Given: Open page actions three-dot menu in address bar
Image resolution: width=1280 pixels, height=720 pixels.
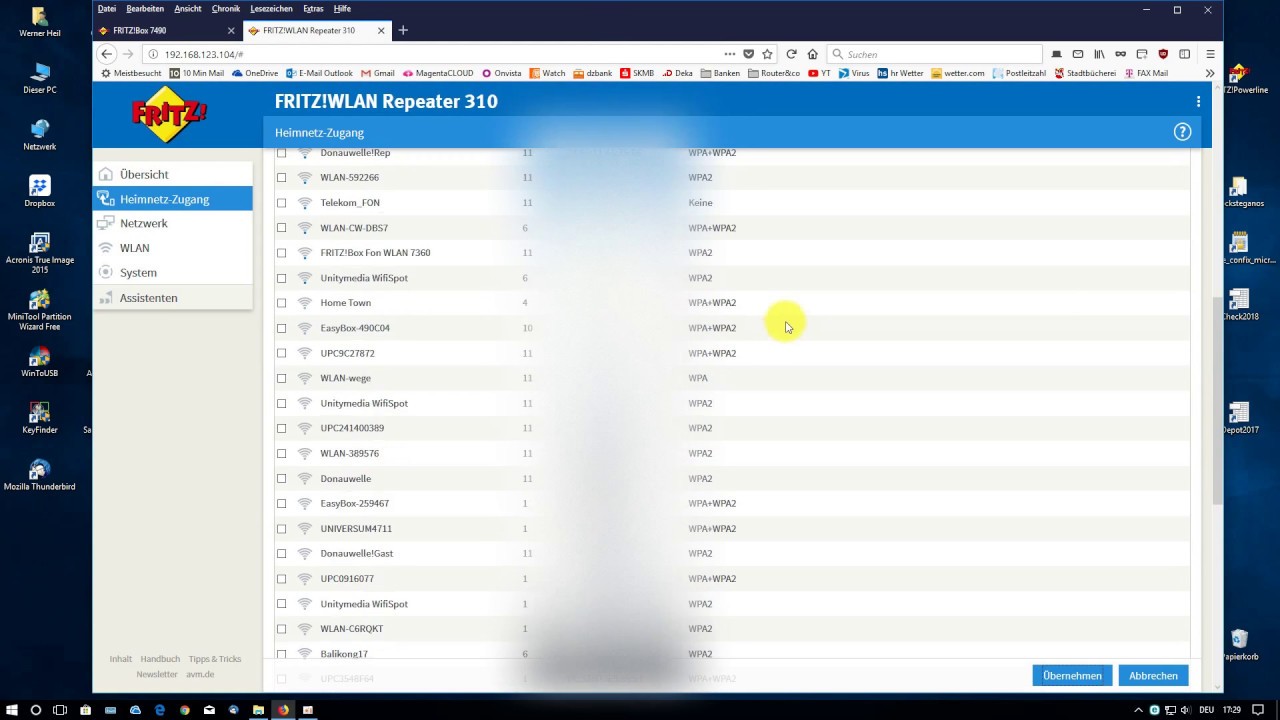Looking at the screenshot, I should click(730, 54).
